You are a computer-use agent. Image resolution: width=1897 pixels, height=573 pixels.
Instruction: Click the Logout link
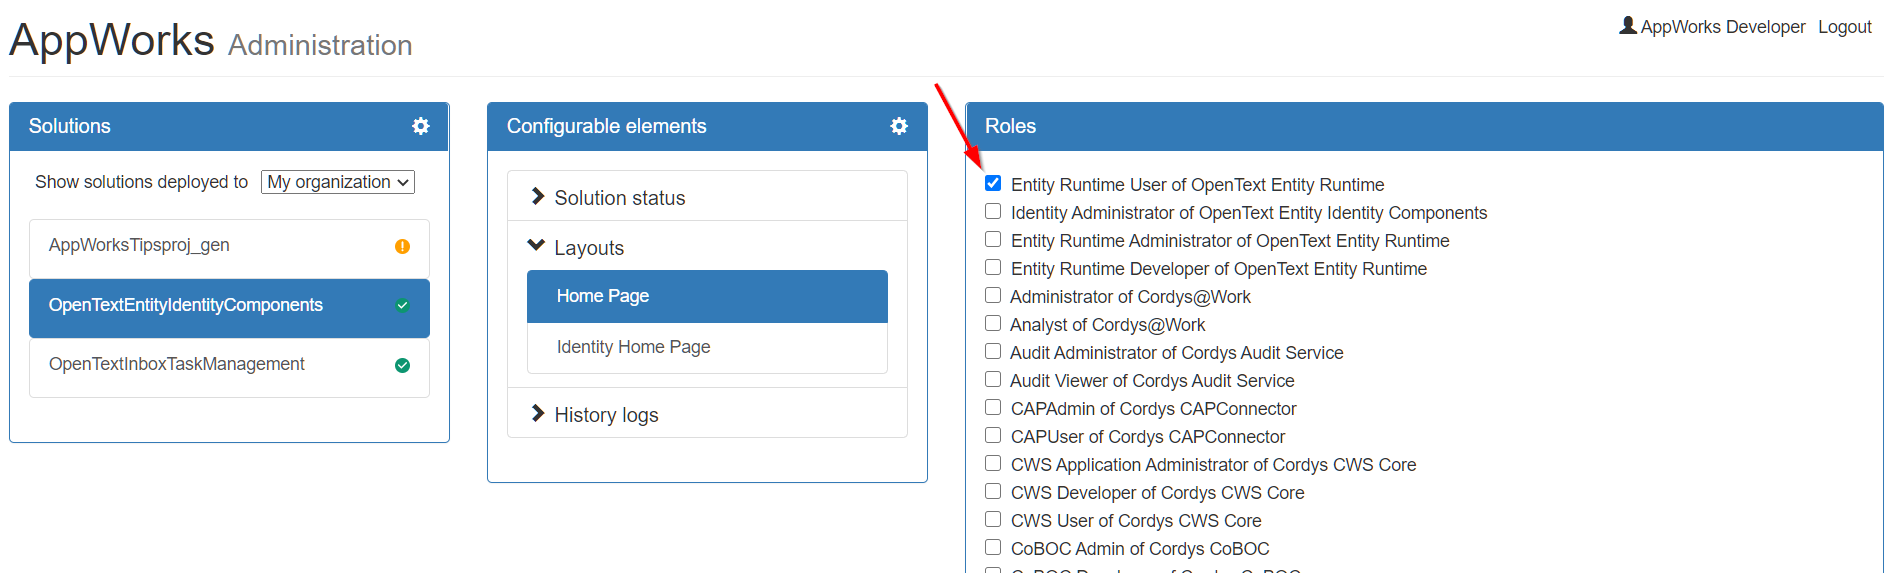(x=1844, y=27)
